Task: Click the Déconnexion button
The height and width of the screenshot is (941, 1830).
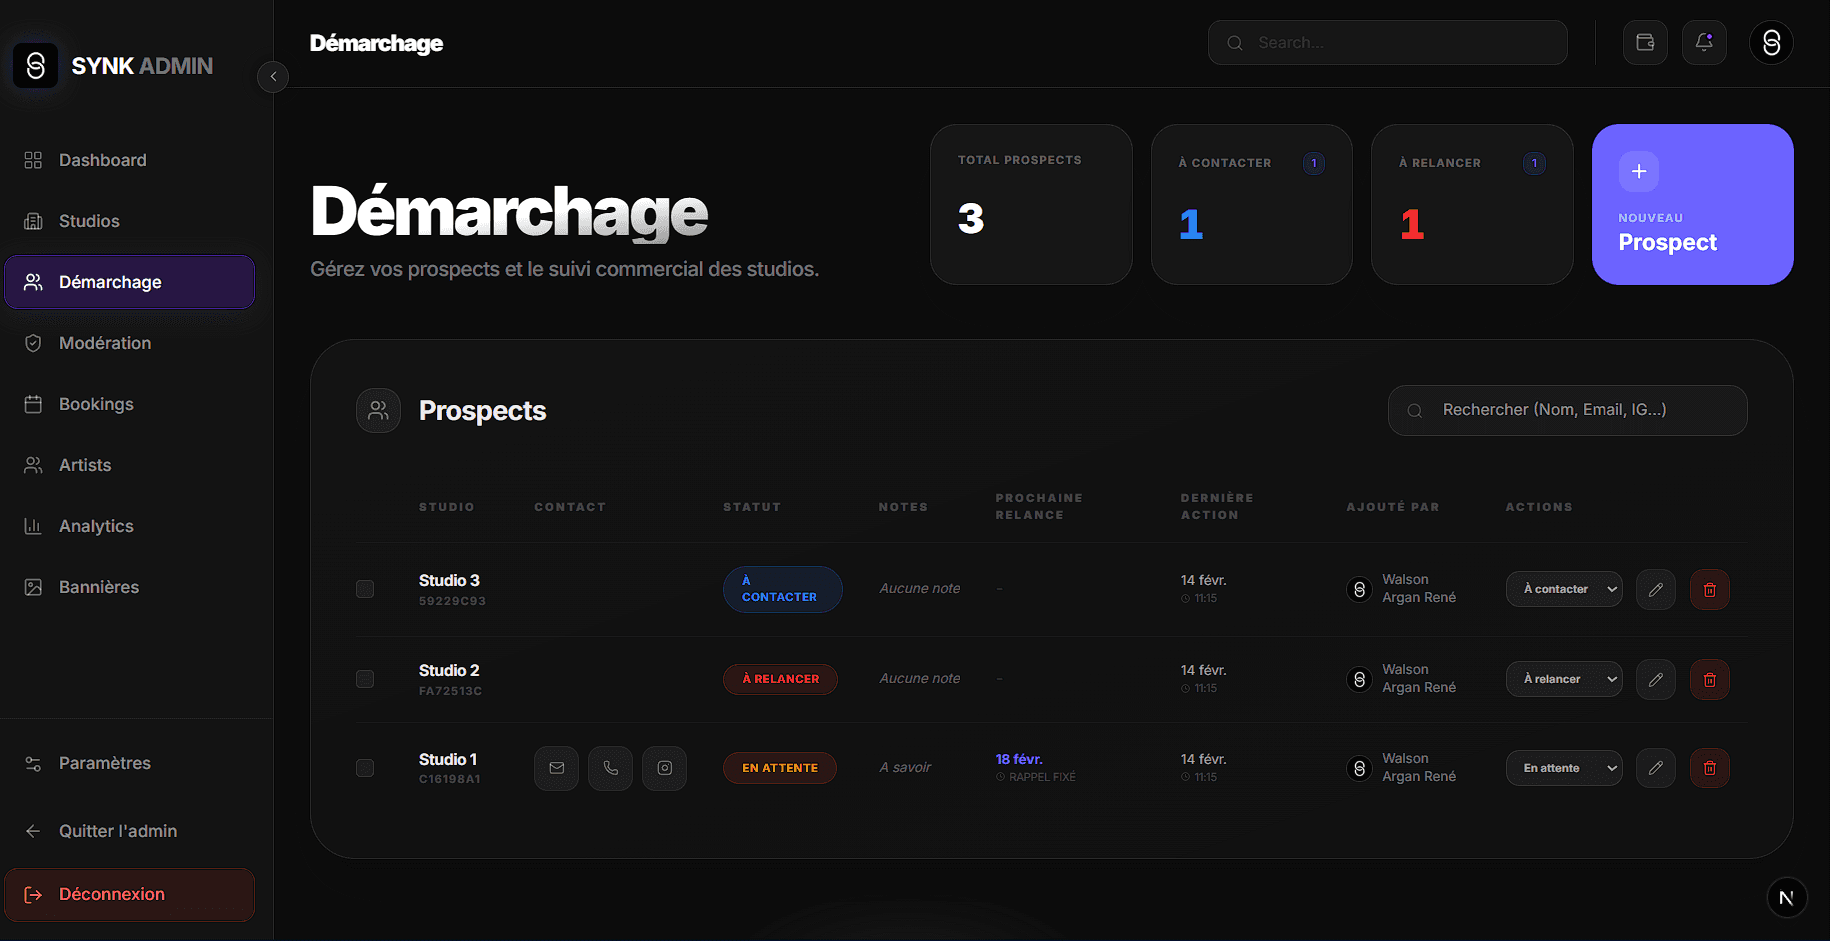Action: point(129,894)
